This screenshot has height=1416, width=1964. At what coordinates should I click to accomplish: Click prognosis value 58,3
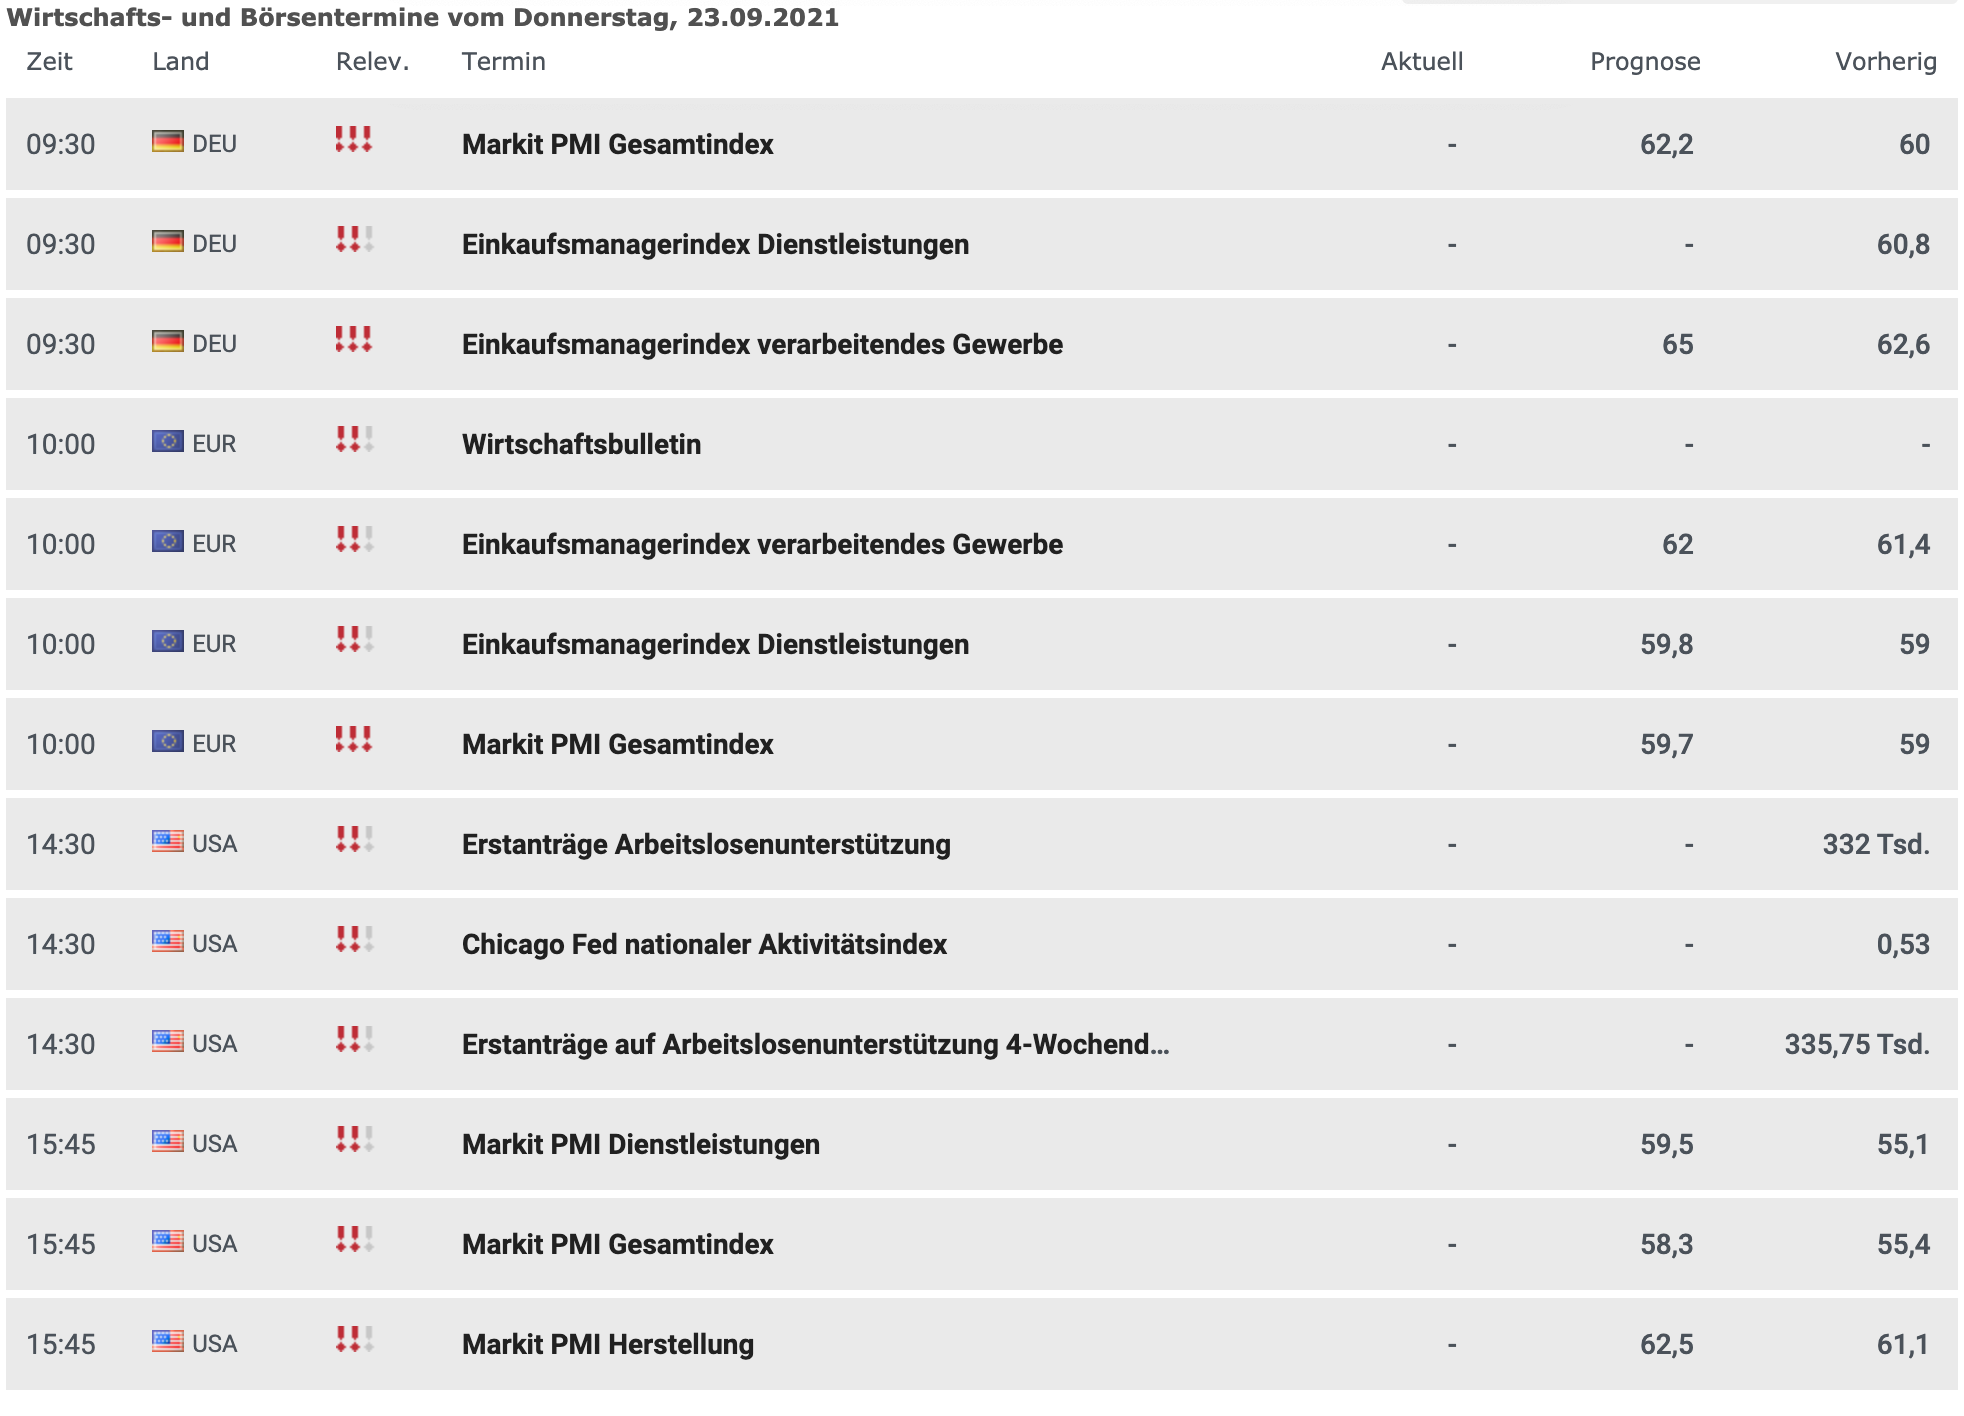(1666, 1244)
